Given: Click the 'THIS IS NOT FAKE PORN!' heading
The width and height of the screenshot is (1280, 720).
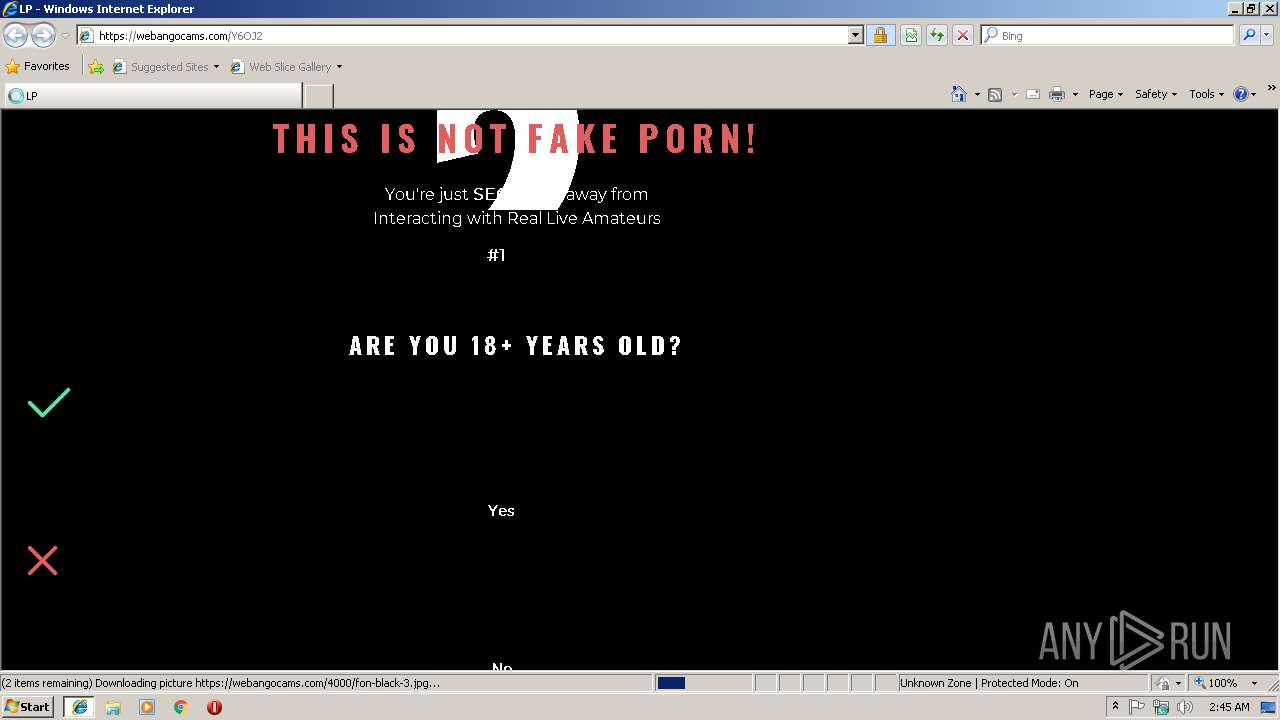Looking at the screenshot, I should coord(515,138).
